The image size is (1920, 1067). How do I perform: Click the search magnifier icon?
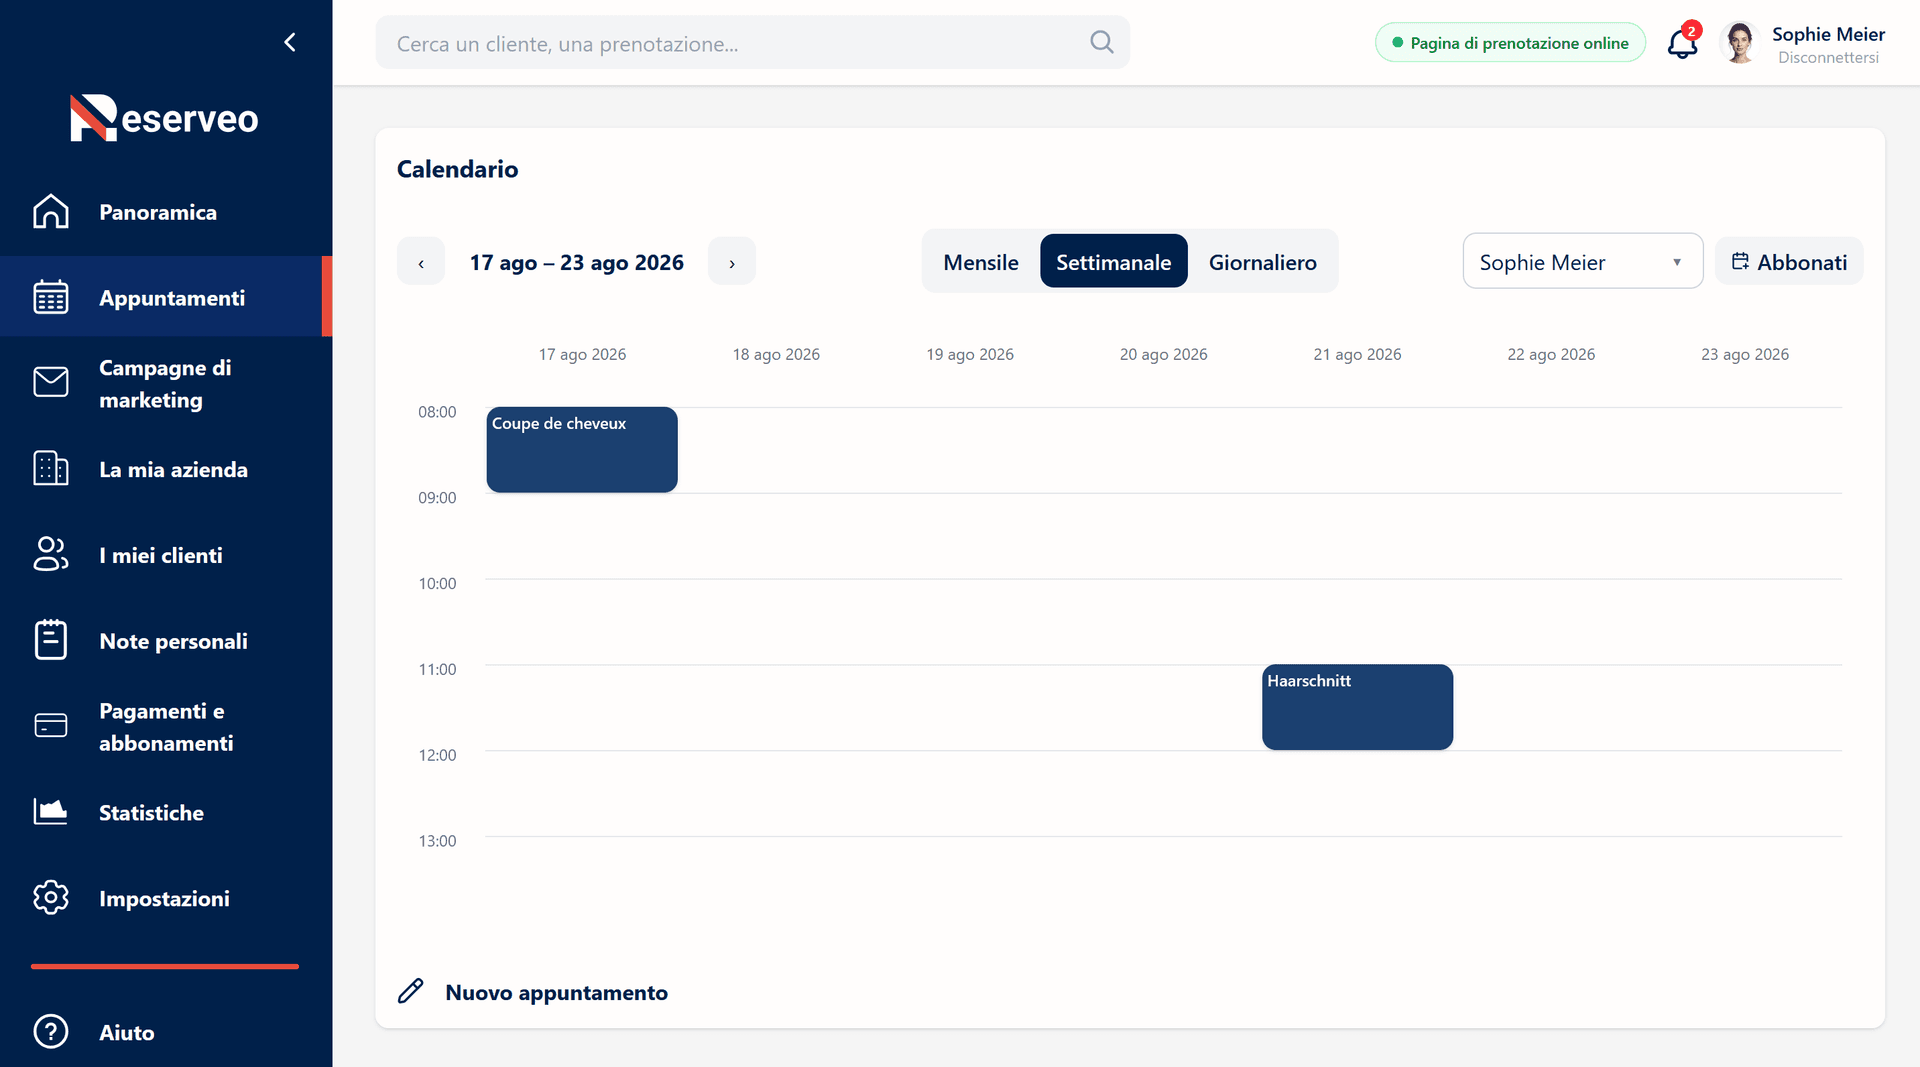click(x=1101, y=42)
